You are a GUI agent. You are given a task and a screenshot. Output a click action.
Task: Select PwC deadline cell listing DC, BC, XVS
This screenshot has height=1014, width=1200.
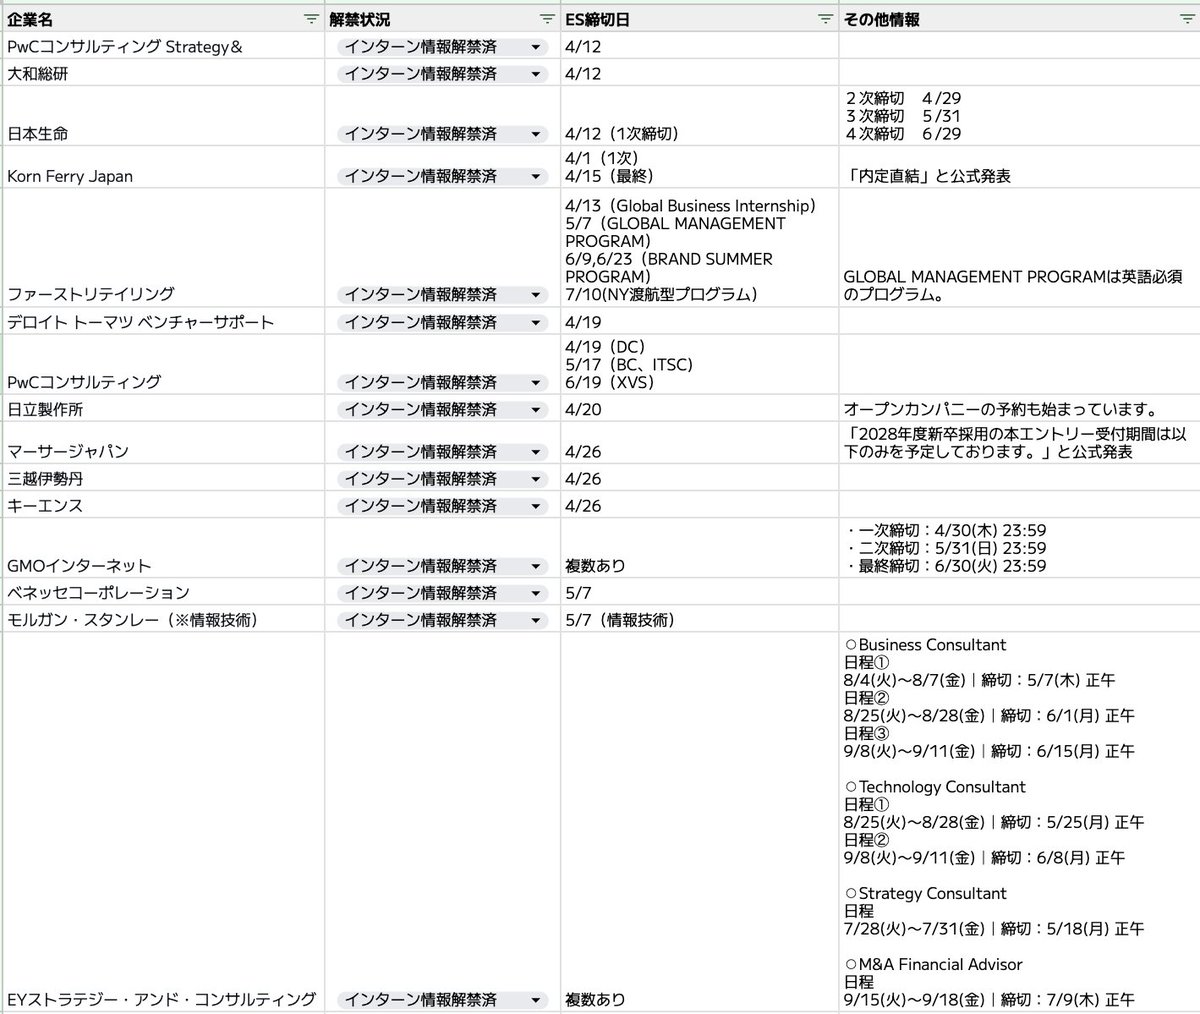point(699,365)
